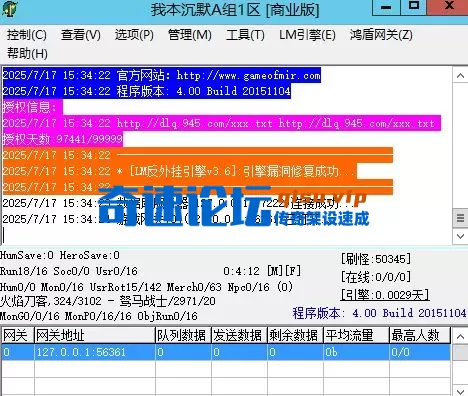Click gateway table scroll up arrow
The image size is (468, 396).
tap(460, 337)
